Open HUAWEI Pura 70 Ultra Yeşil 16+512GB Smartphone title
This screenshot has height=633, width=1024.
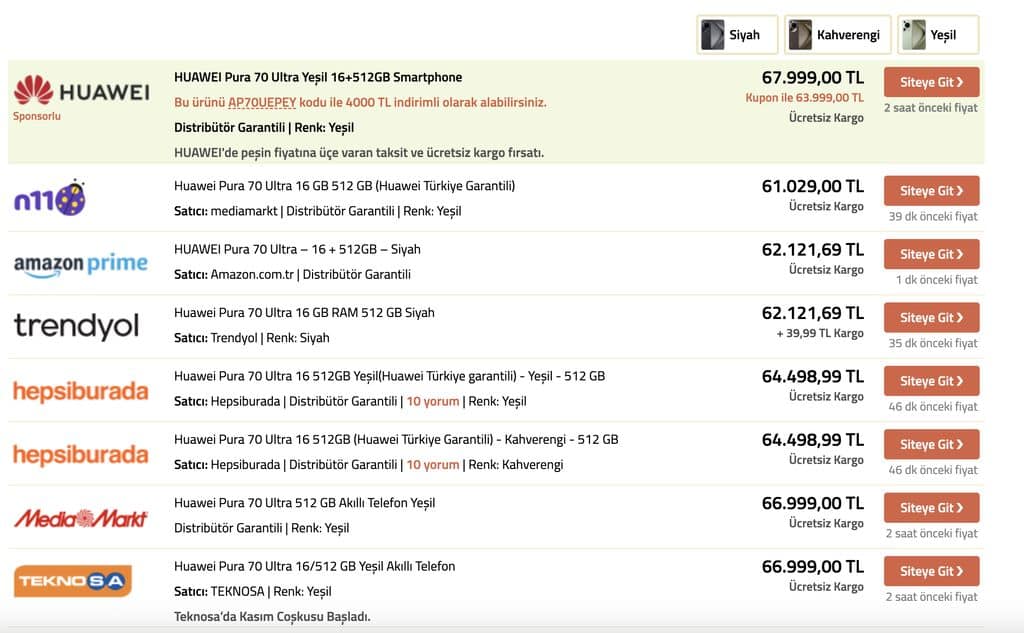[x=318, y=77]
